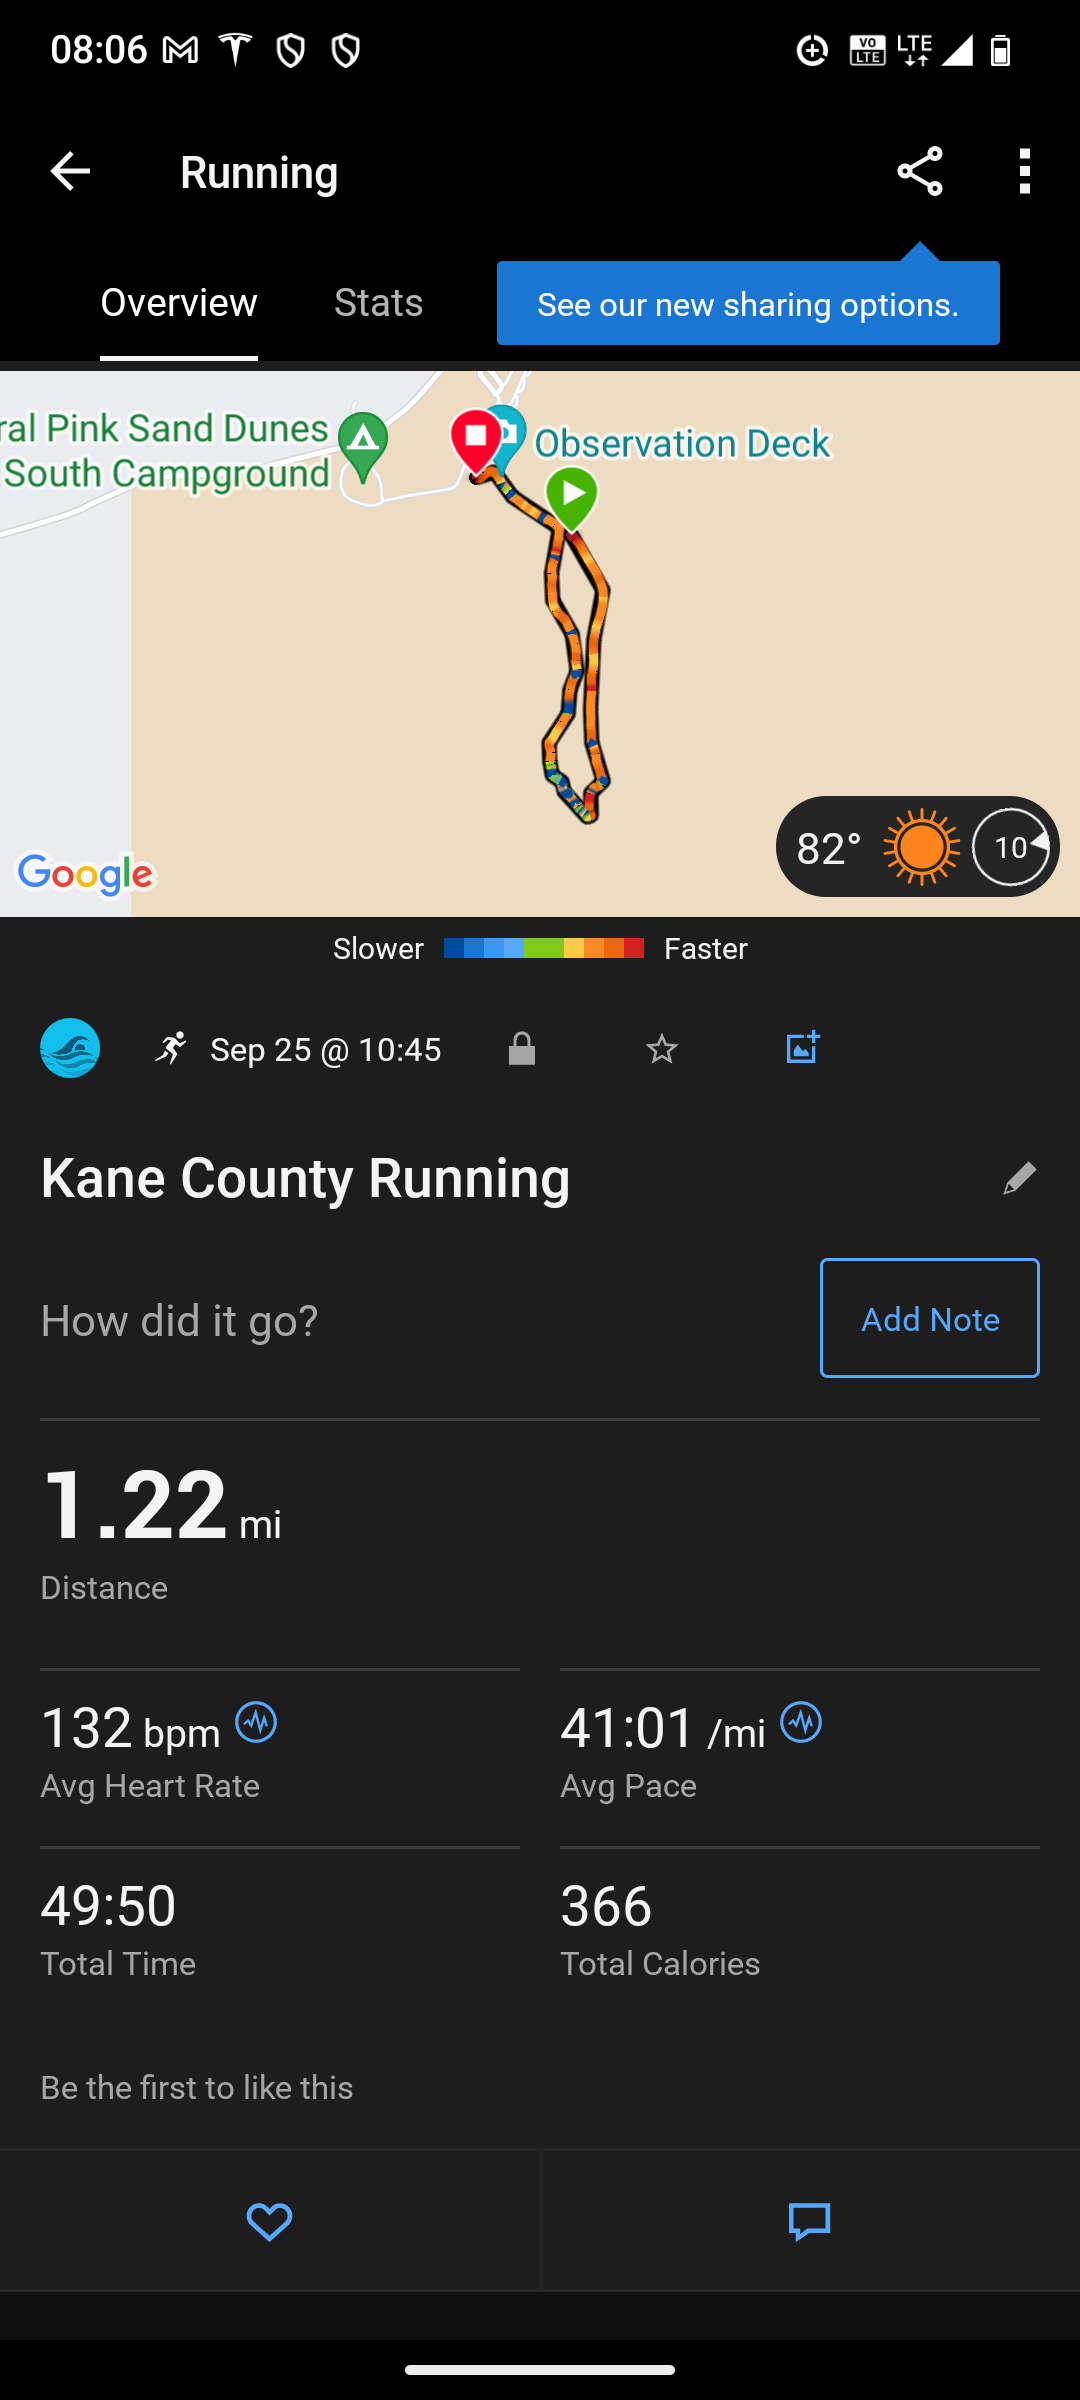This screenshot has width=1080, height=2400.
Task: Click the pace color gradient legend
Action: pyautogui.click(x=544, y=948)
